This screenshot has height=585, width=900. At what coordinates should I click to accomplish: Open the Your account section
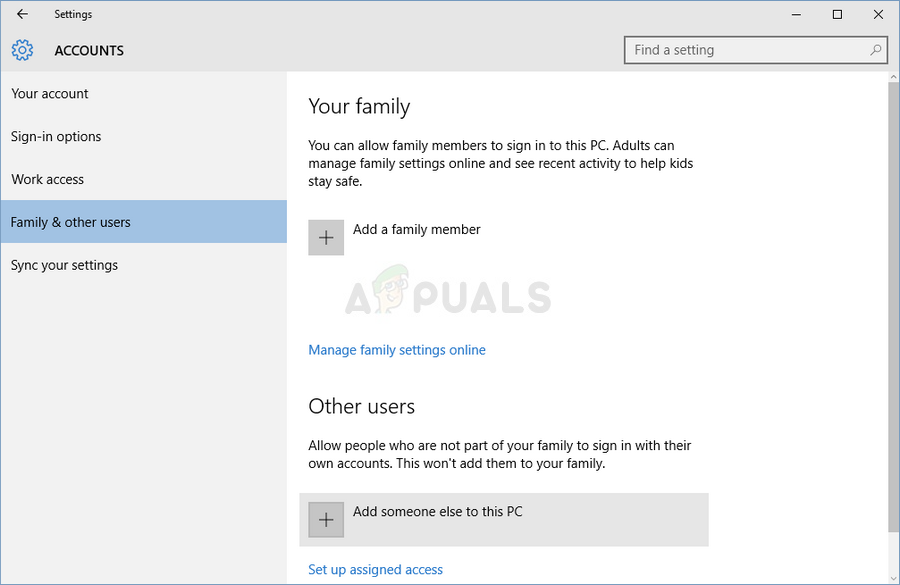click(x=50, y=94)
